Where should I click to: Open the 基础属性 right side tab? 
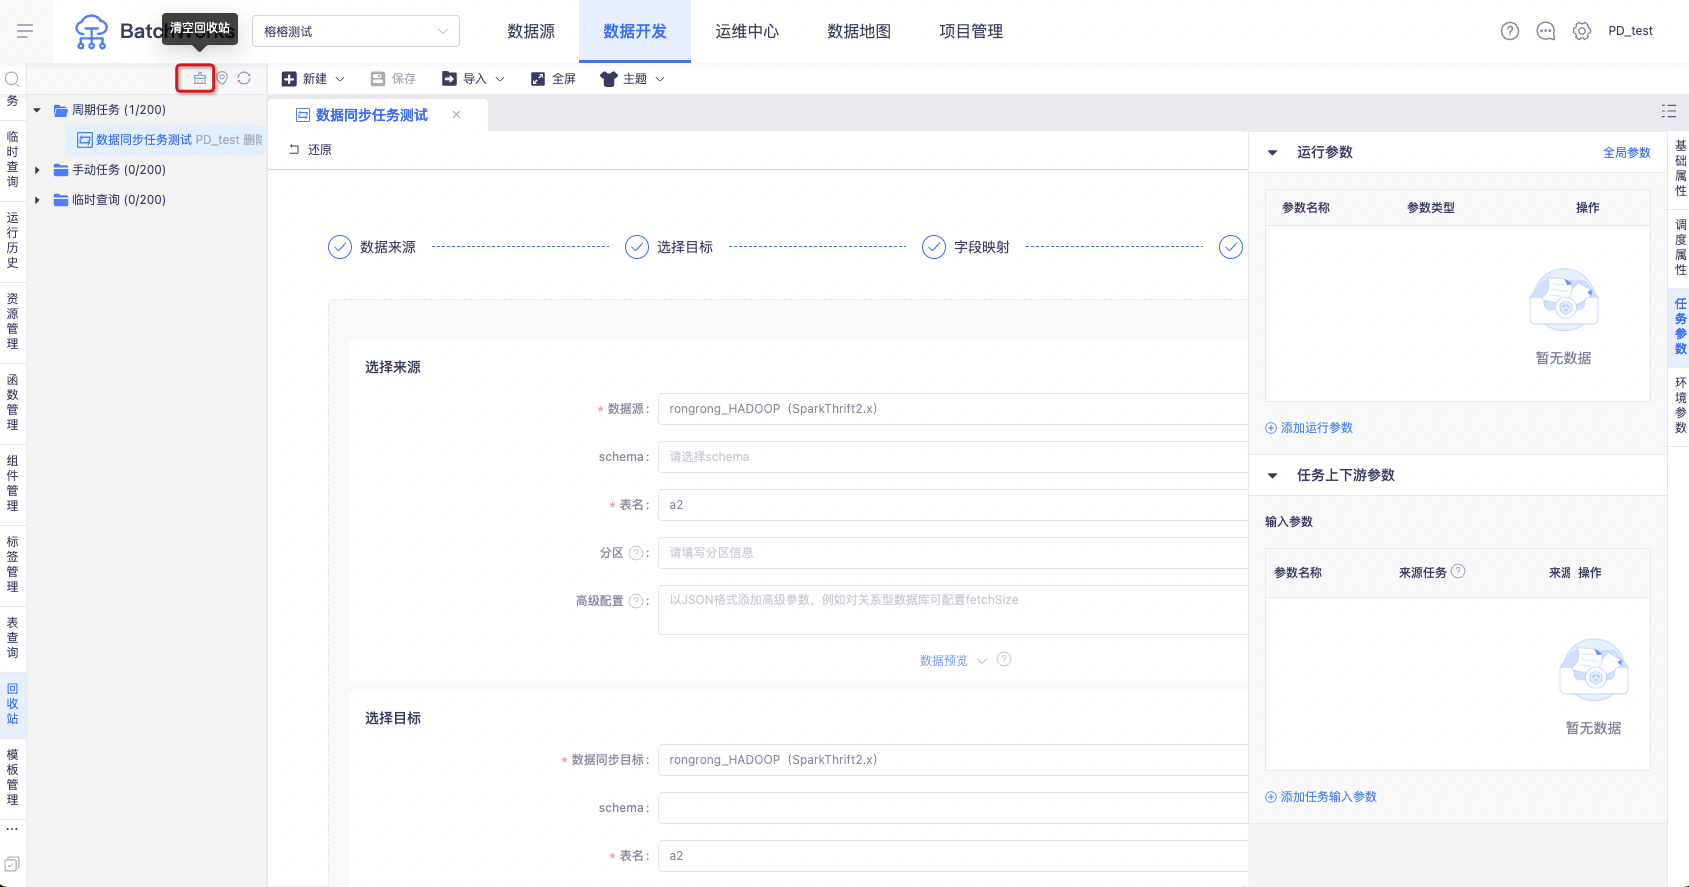[1680, 168]
